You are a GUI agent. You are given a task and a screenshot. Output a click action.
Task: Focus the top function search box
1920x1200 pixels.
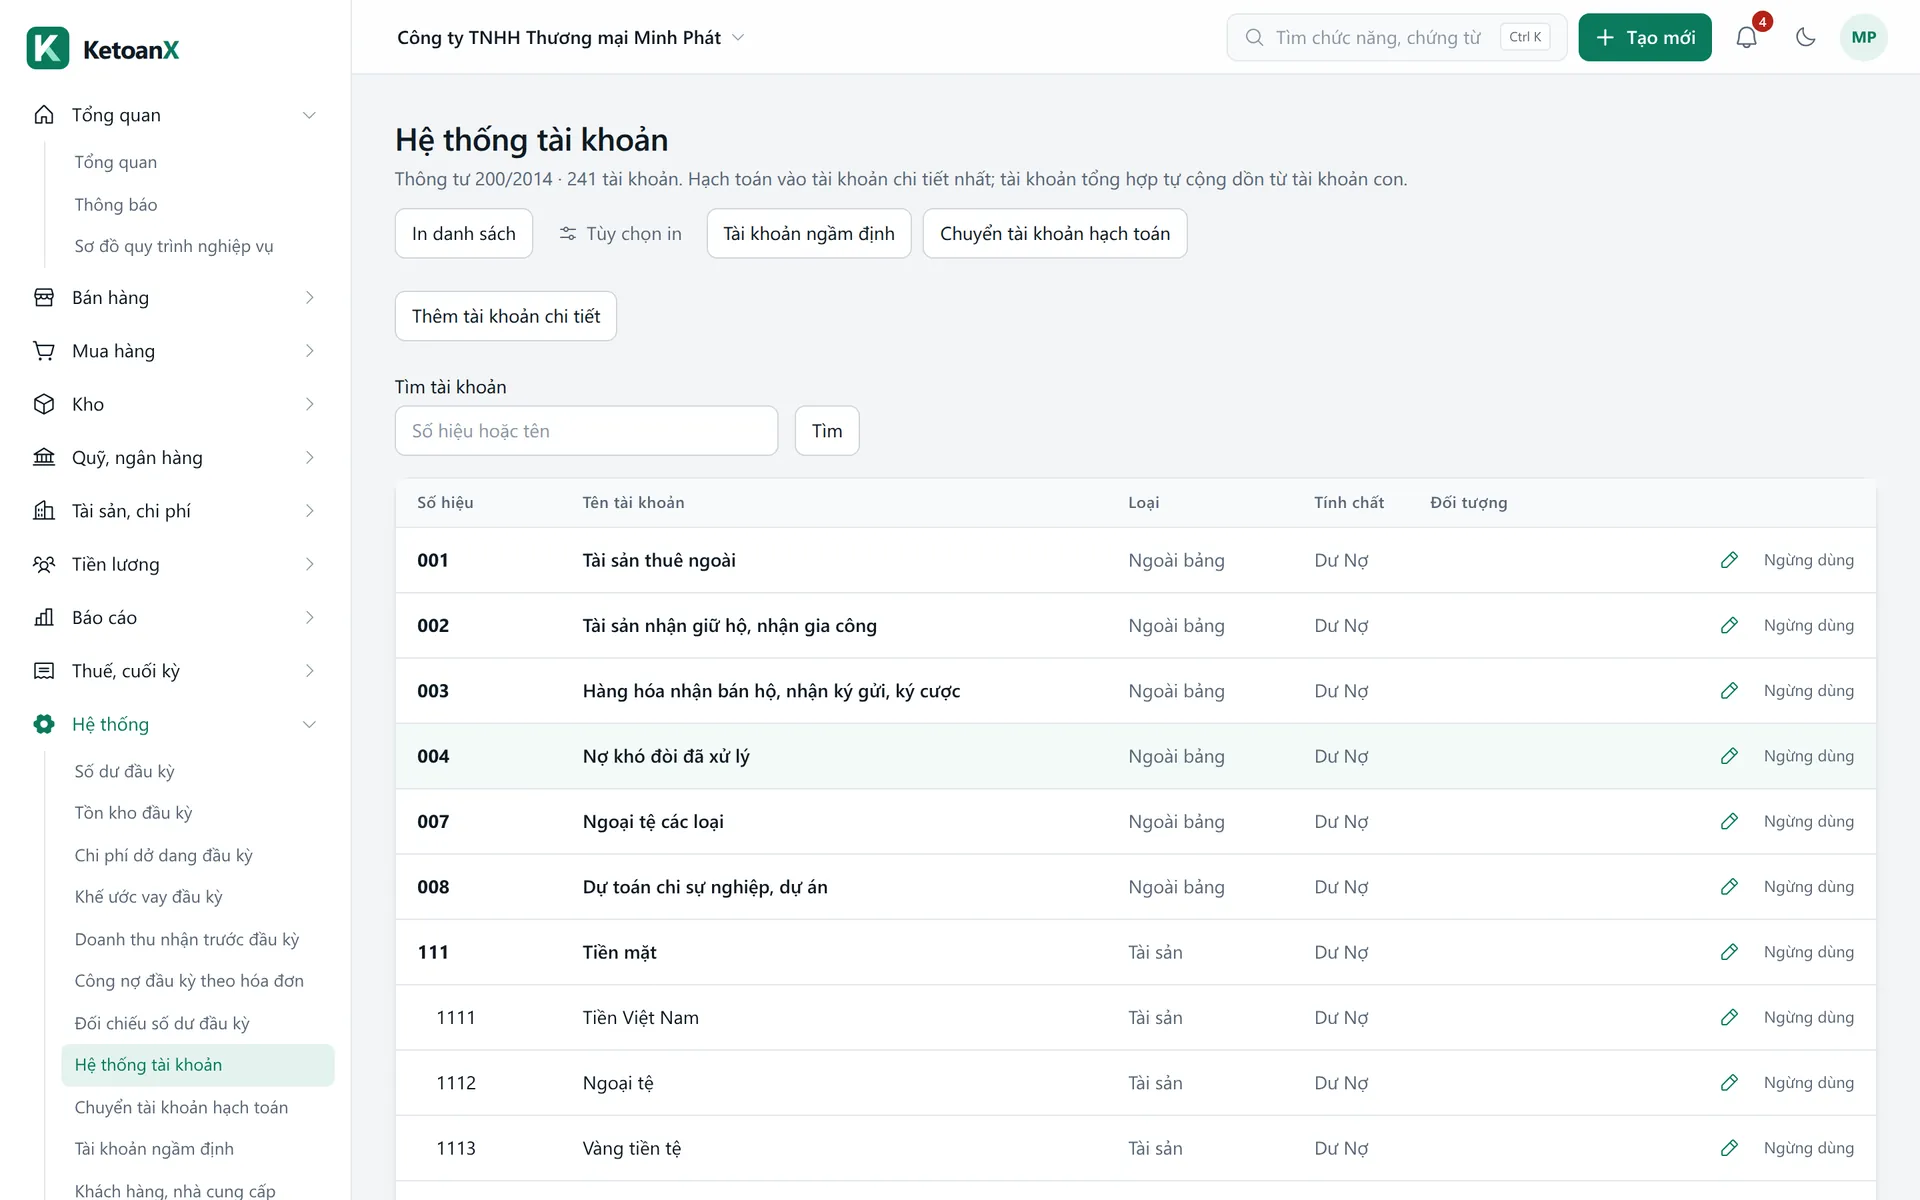pyautogui.click(x=1396, y=38)
